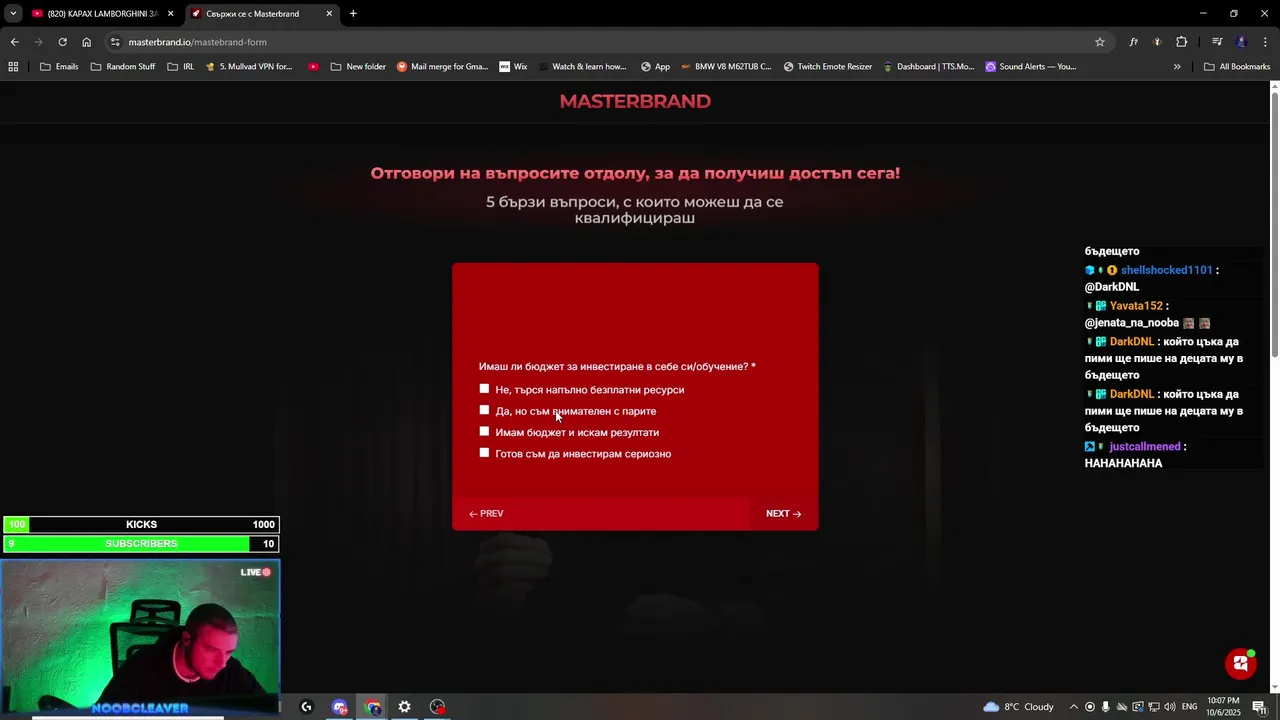Open the fx extension icon
The width and height of the screenshot is (1280, 720).
click(1133, 42)
